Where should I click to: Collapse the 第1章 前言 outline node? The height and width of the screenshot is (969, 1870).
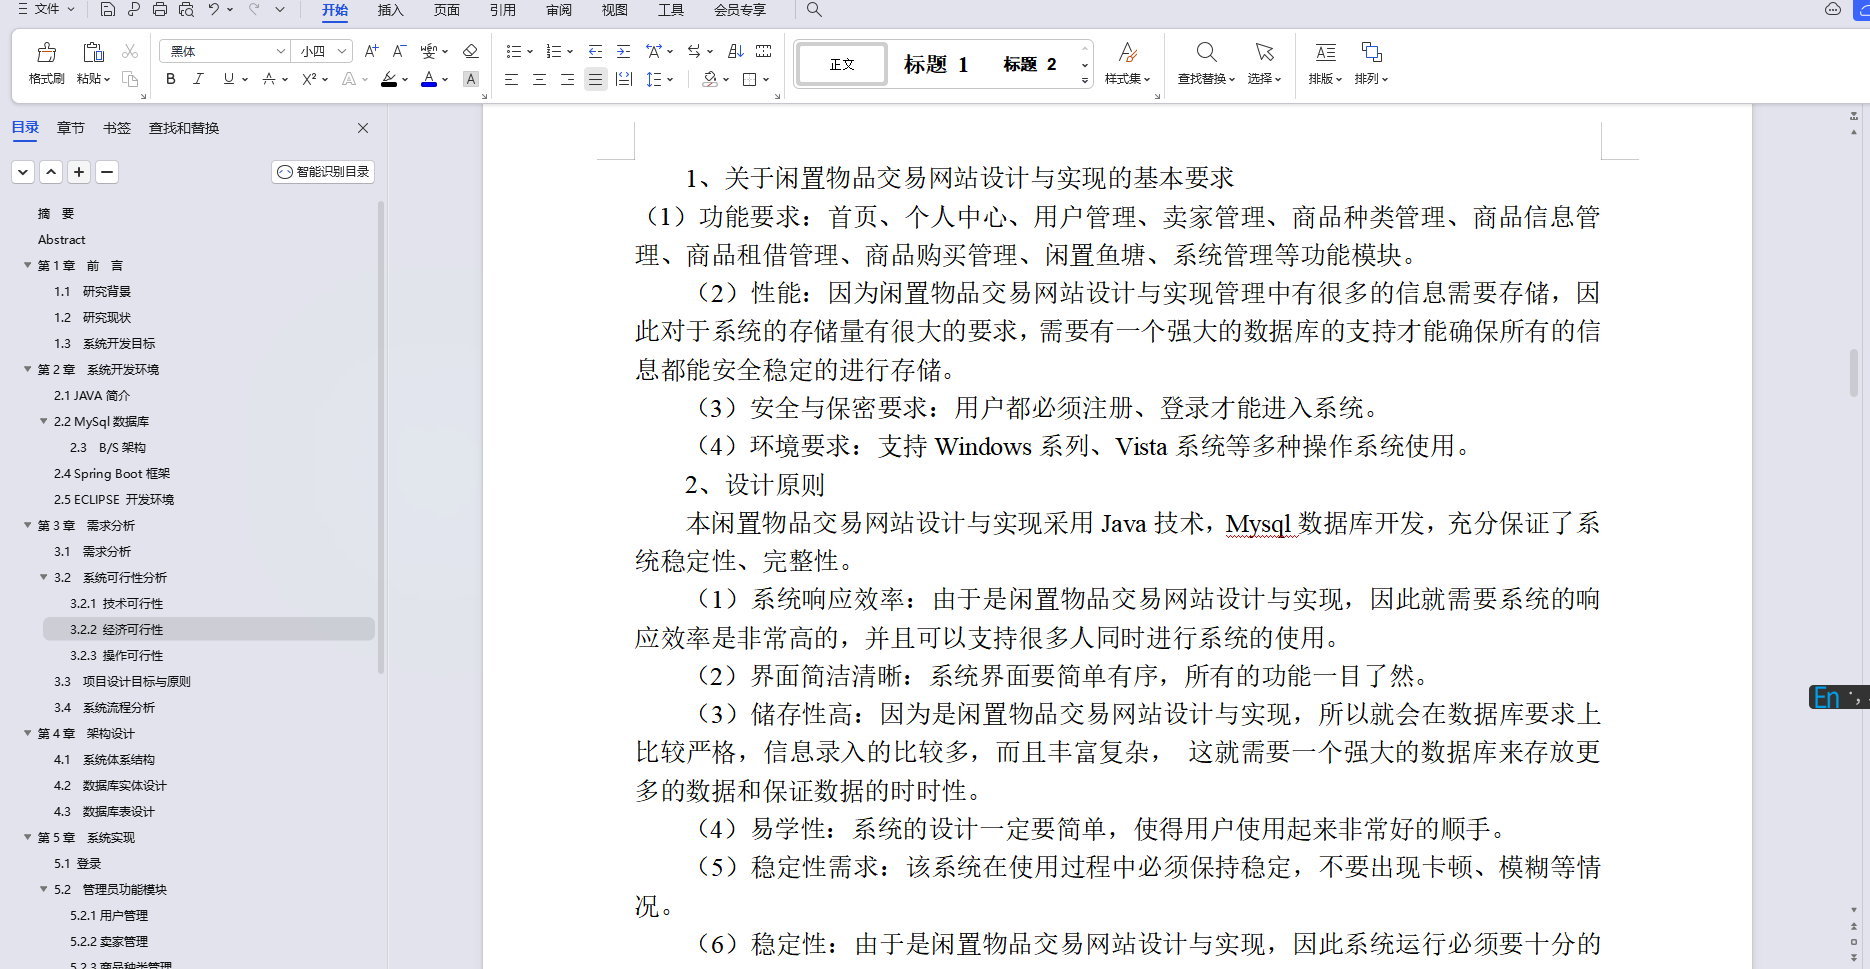28,265
